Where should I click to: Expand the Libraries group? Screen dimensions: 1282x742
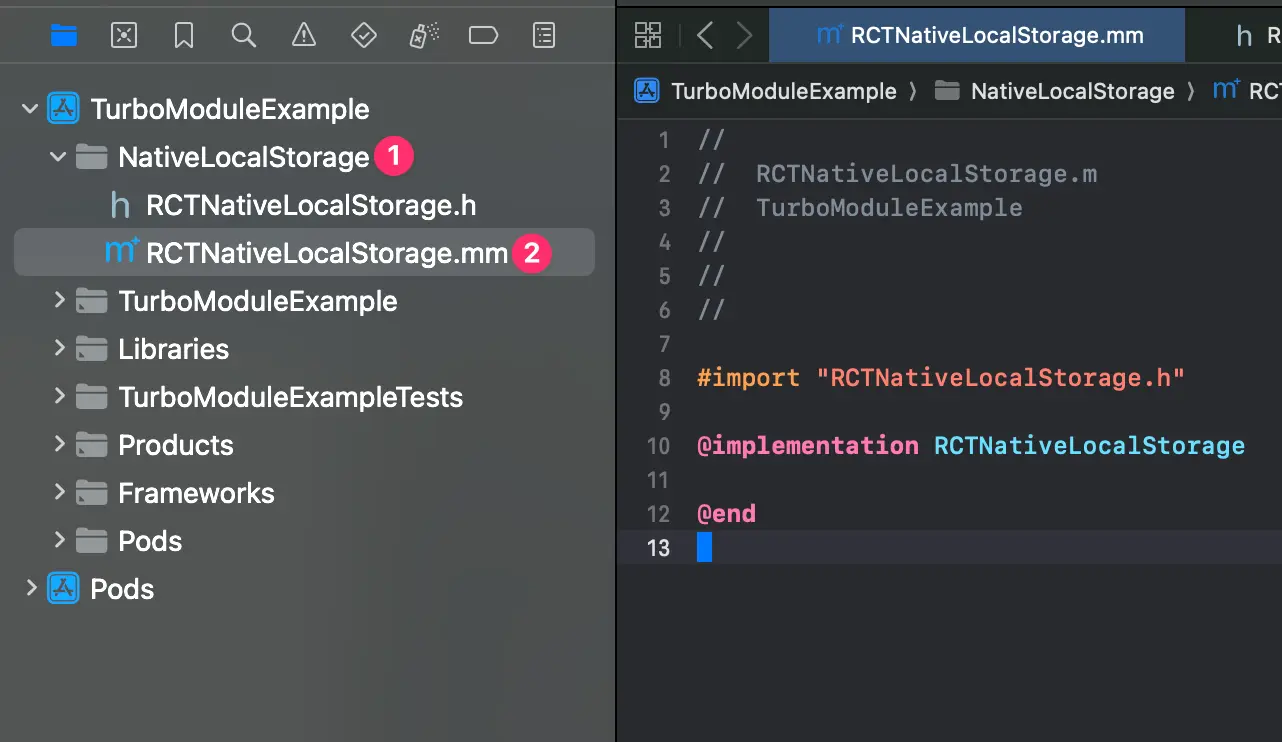[x=59, y=349]
